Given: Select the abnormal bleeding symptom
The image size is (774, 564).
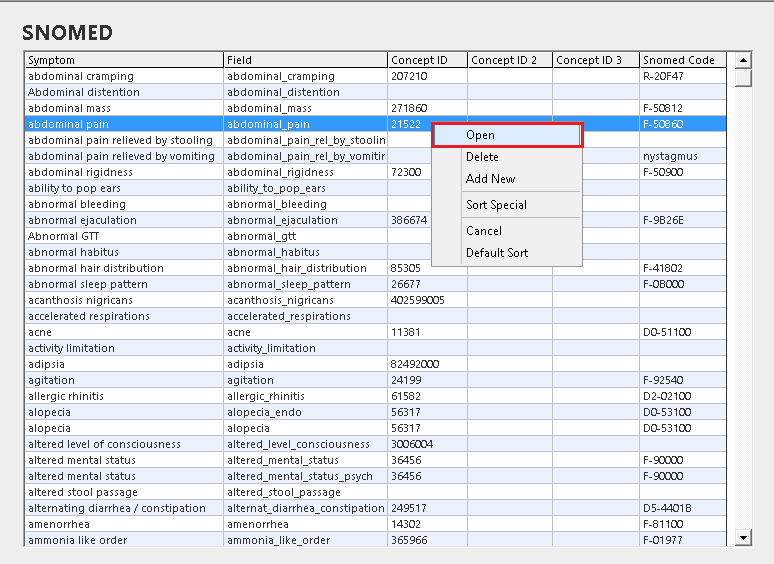Looking at the screenshot, I should (x=124, y=204).
